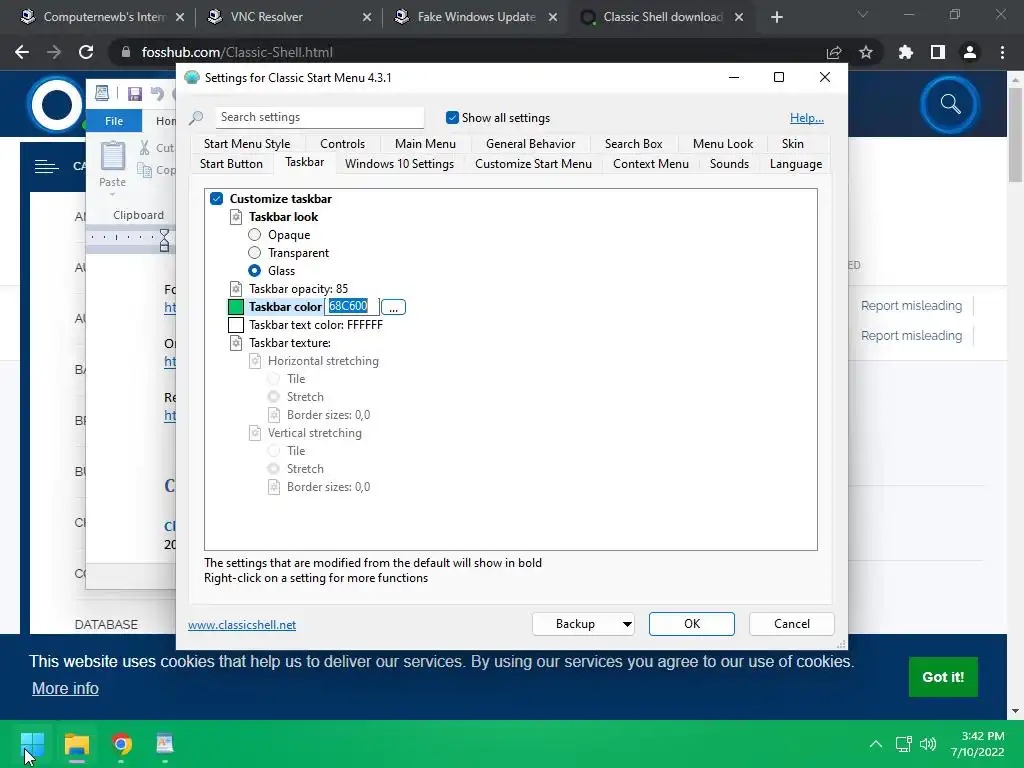Viewport: 1024px width, 768px height.
Task: Open the Chrome profile avatar icon
Action: [970, 52]
